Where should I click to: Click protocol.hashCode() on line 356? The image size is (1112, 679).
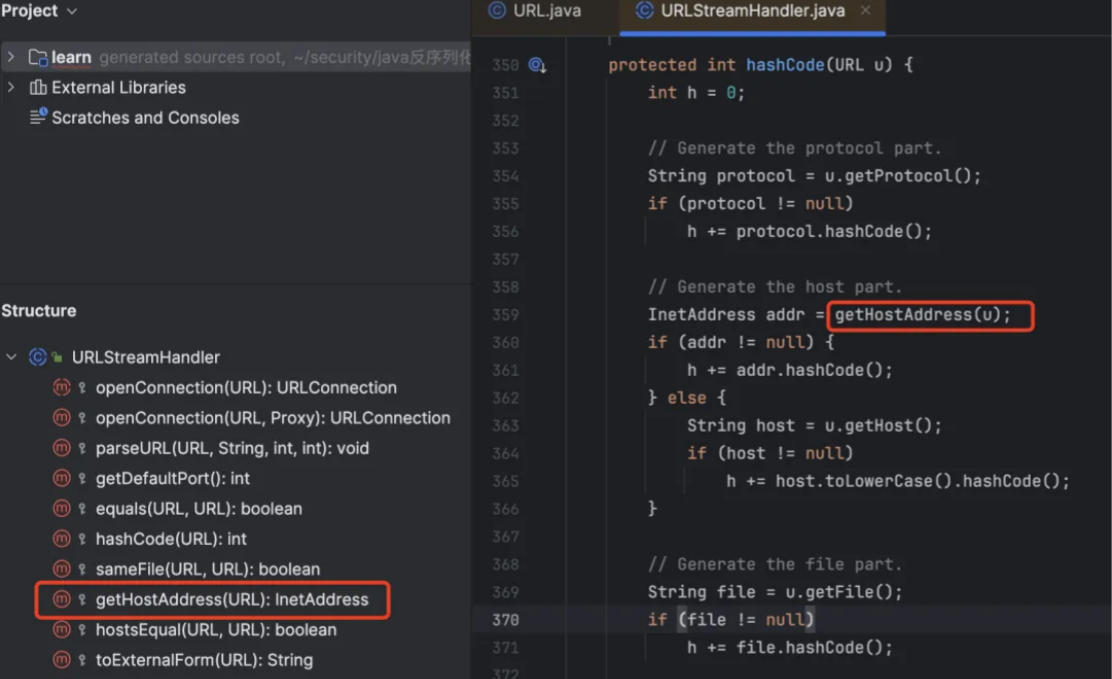(834, 231)
